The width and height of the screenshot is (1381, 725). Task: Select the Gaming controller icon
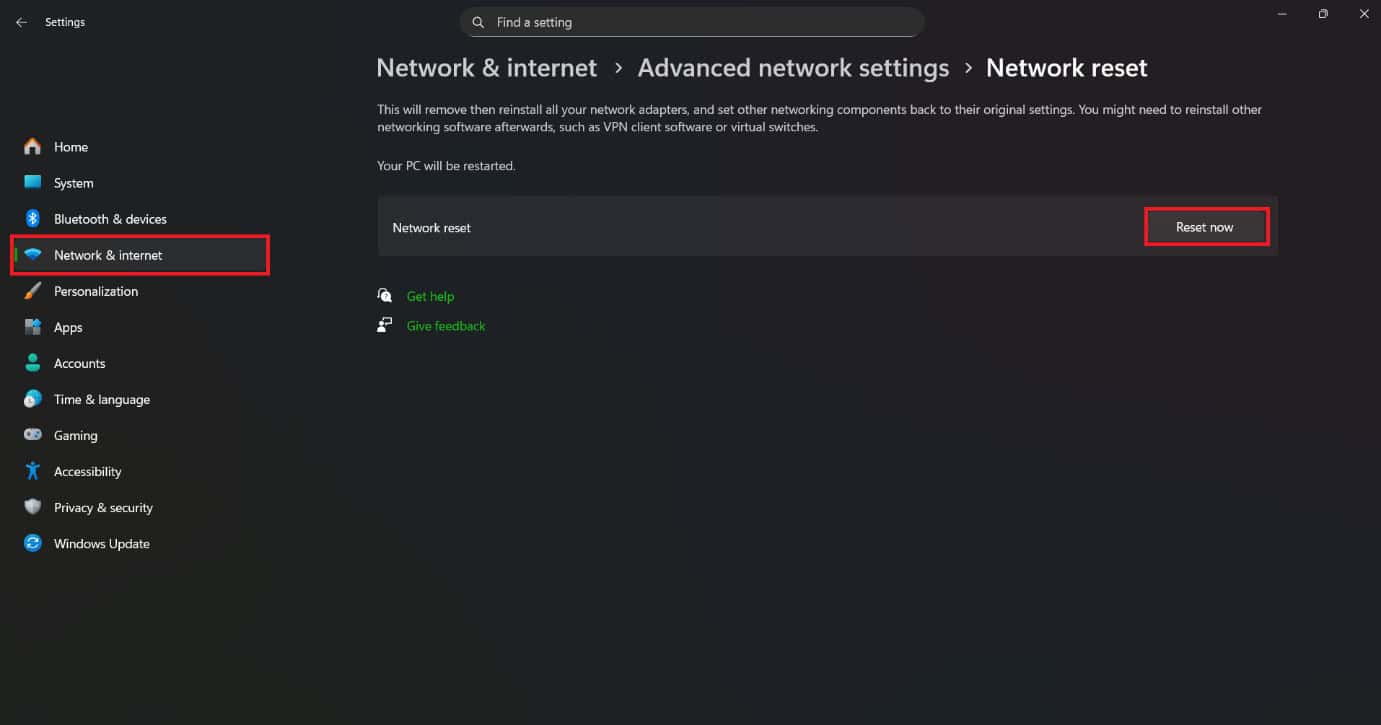tap(33, 435)
